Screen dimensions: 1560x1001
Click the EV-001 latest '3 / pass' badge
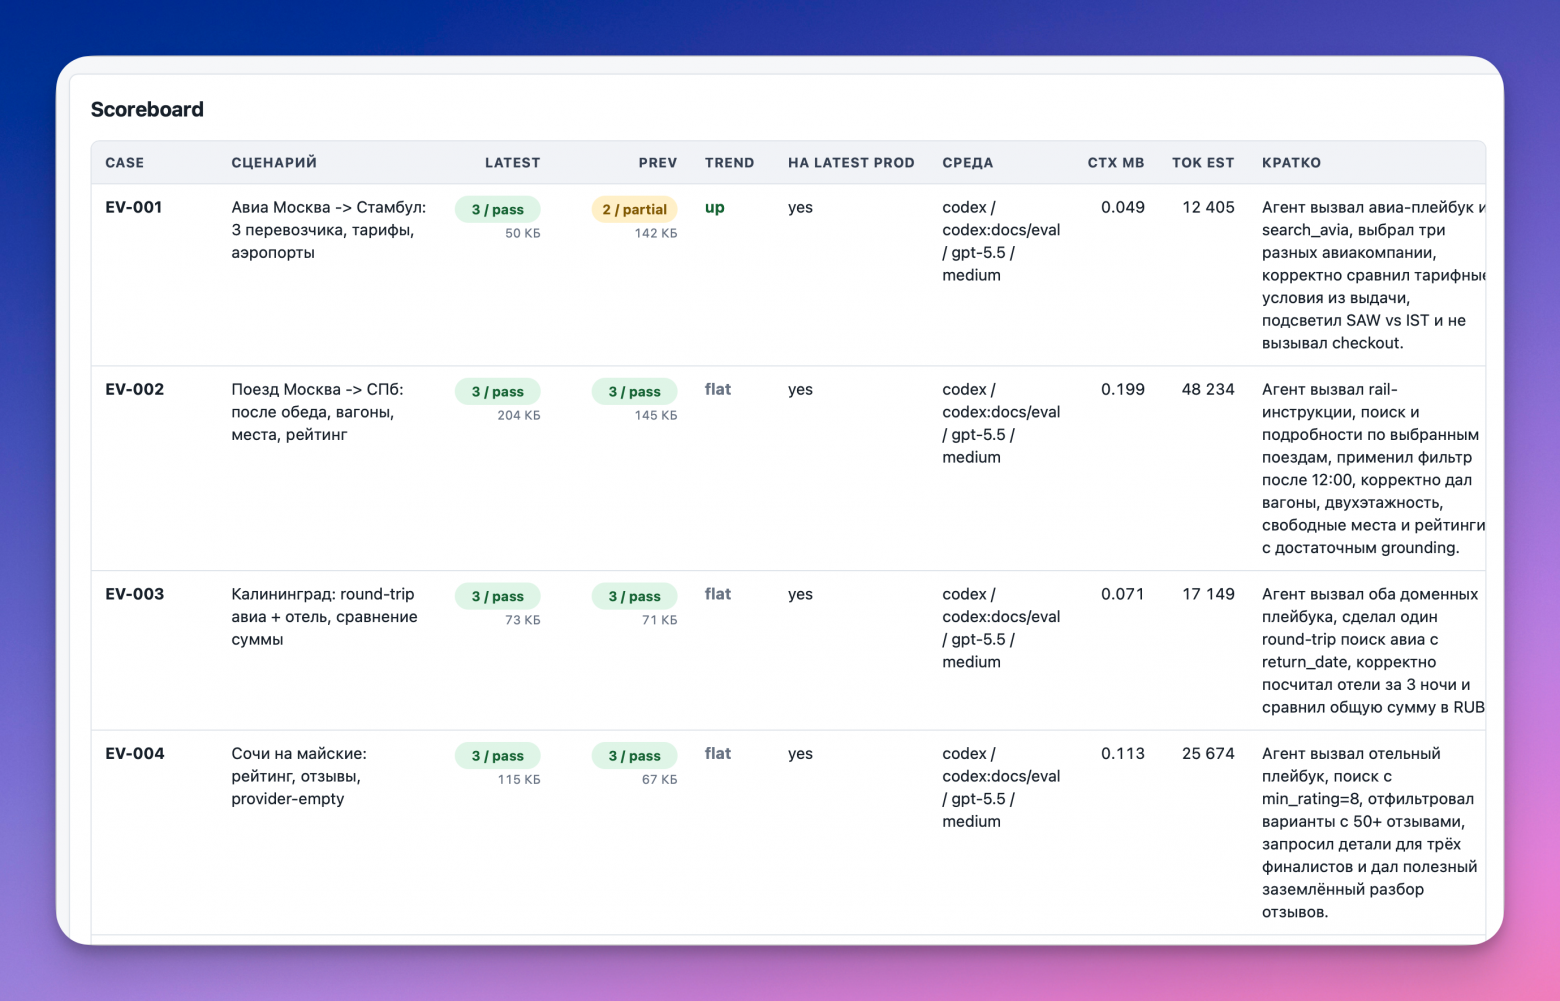pos(498,209)
